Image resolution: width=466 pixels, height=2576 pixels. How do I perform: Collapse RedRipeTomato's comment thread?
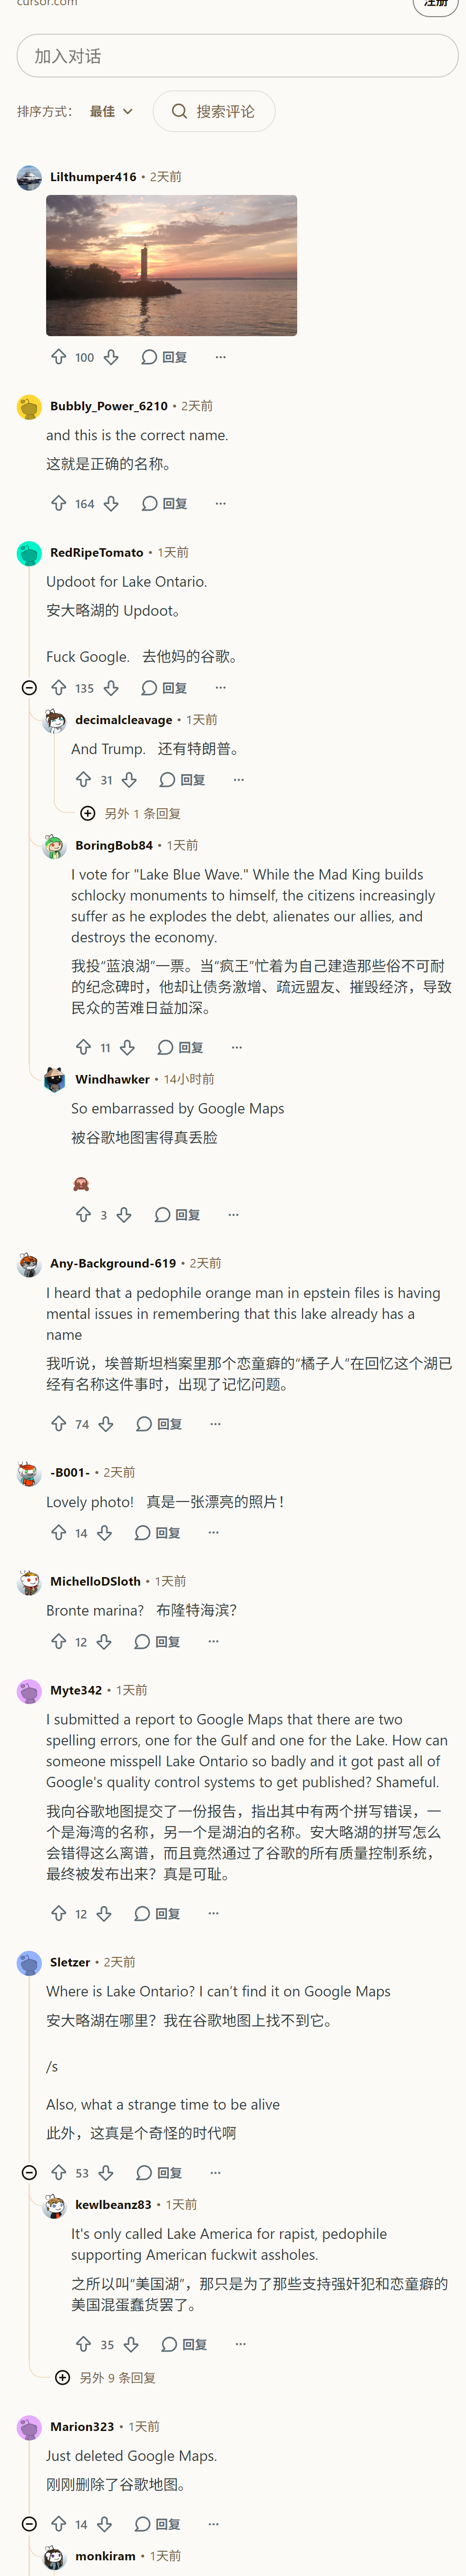[29, 687]
